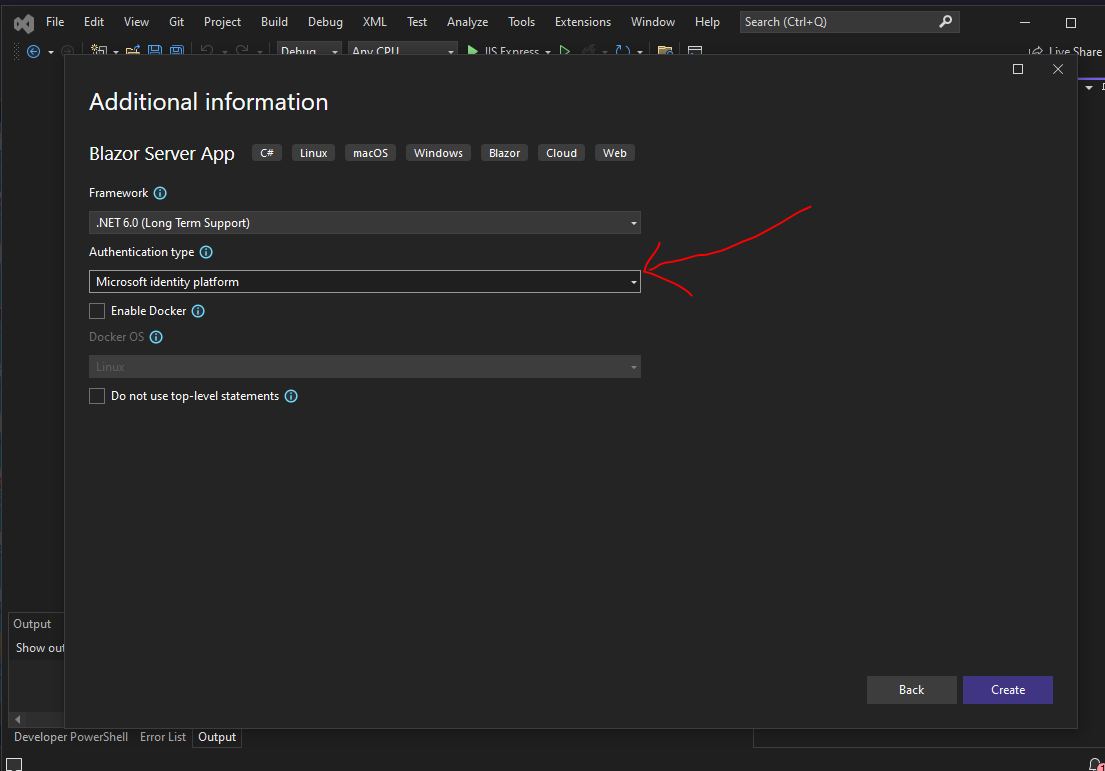The height and width of the screenshot is (771, 1105).
Task: Click the notifications bell in status bar
Action: [x=1096, y=765]
